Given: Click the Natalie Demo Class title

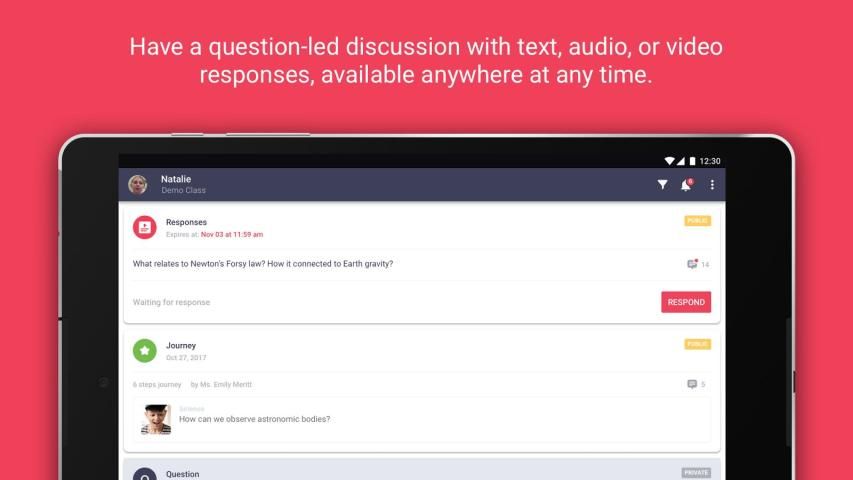Looking at the screenshot, I should pos(183,184).
